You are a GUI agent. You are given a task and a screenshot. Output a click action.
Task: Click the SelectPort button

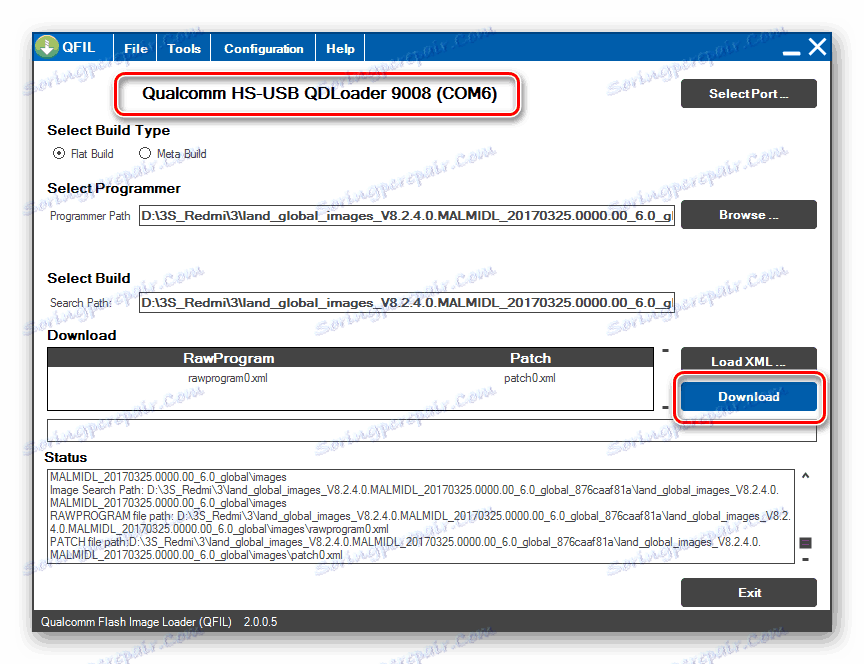[748, 94]
